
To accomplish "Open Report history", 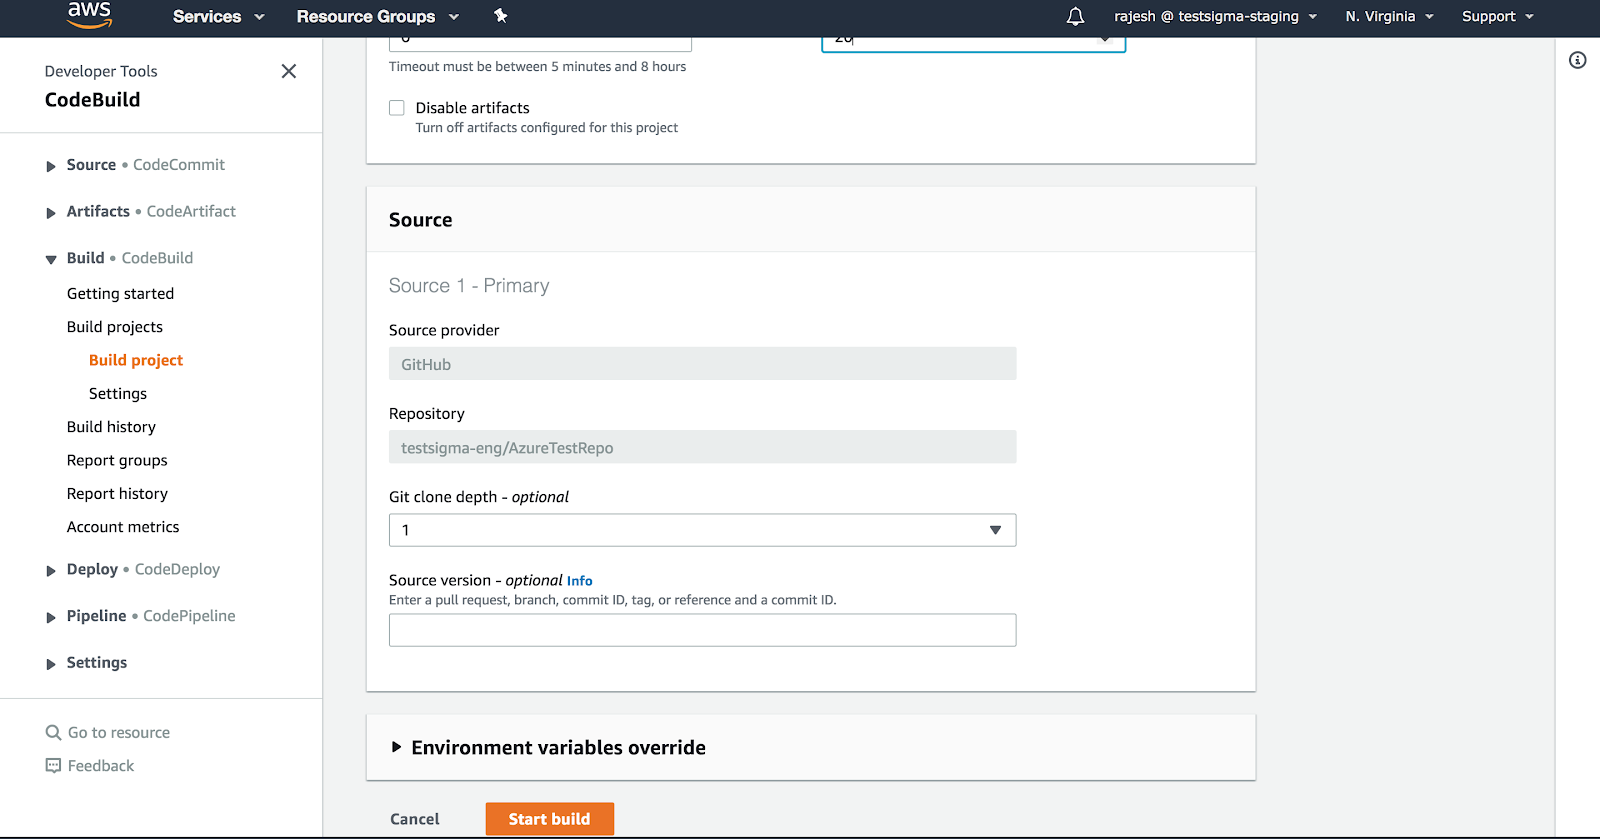I will [x=117, y=494].
